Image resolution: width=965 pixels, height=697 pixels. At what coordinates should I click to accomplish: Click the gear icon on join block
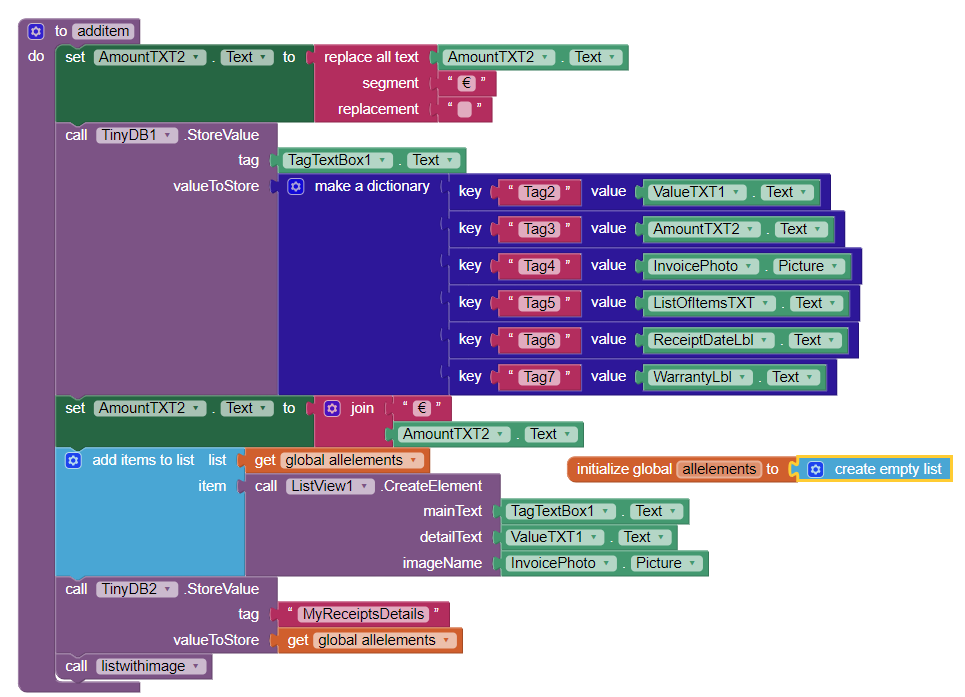[333, 408]
